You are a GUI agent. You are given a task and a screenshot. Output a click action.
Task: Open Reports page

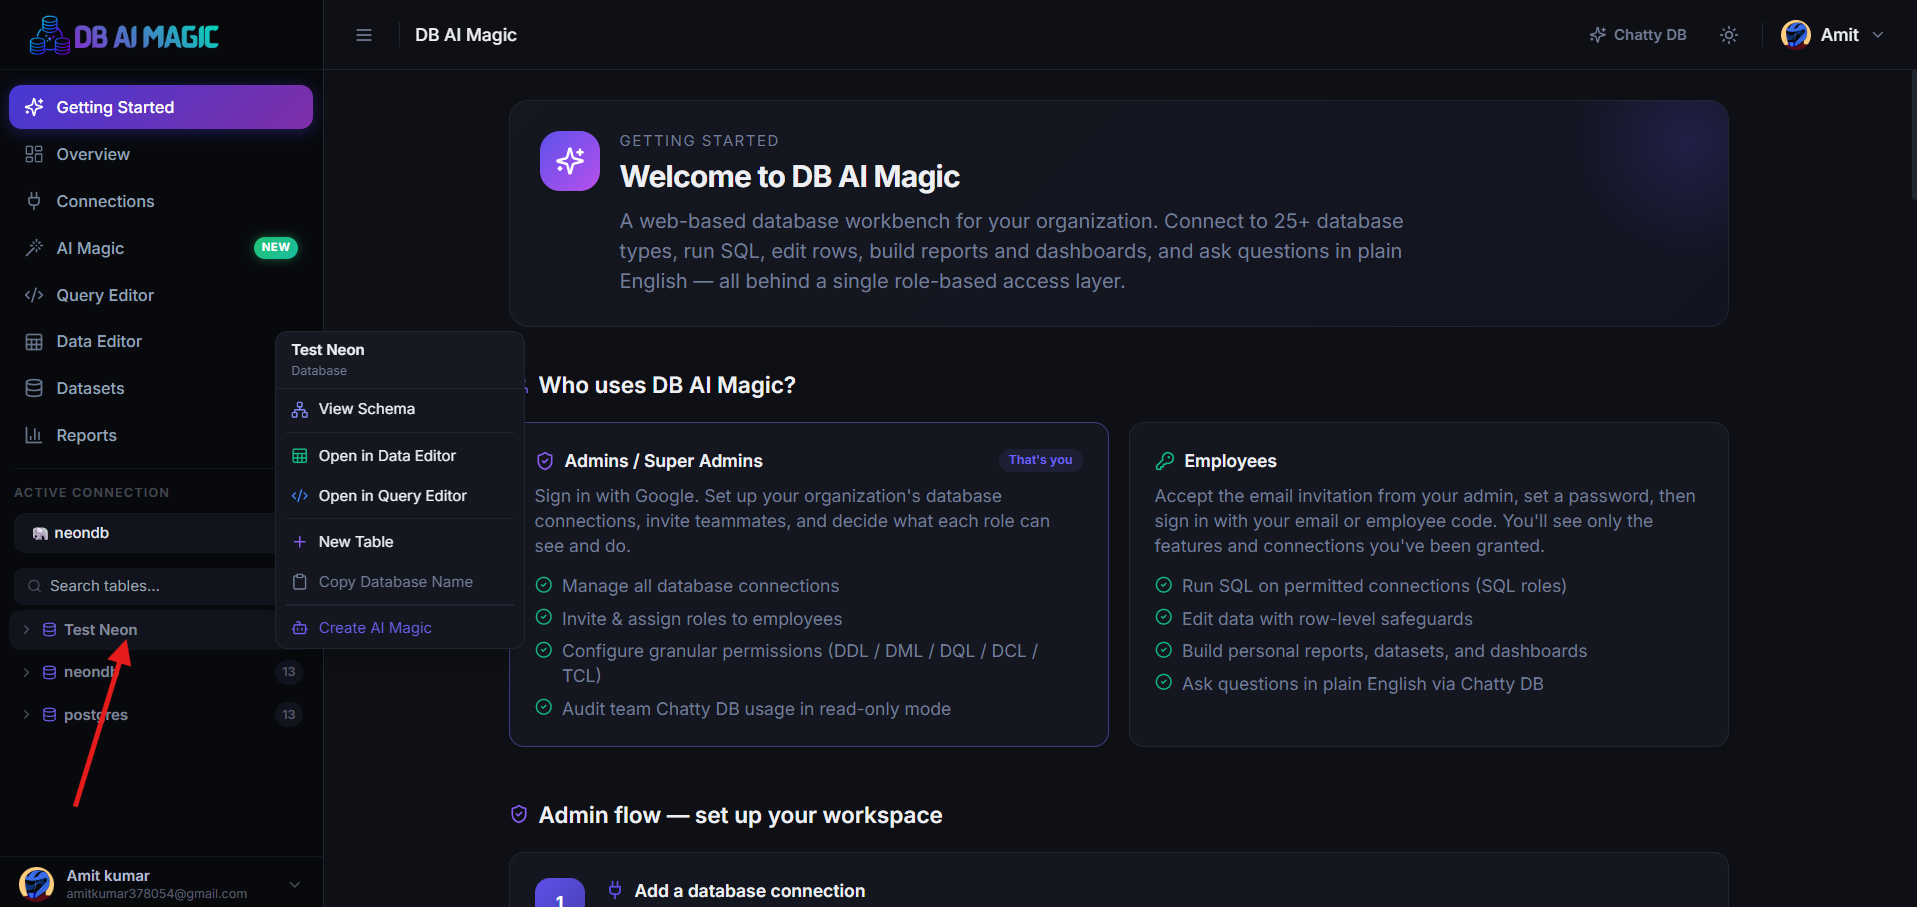pyautogui.click(x=140, y=435)
